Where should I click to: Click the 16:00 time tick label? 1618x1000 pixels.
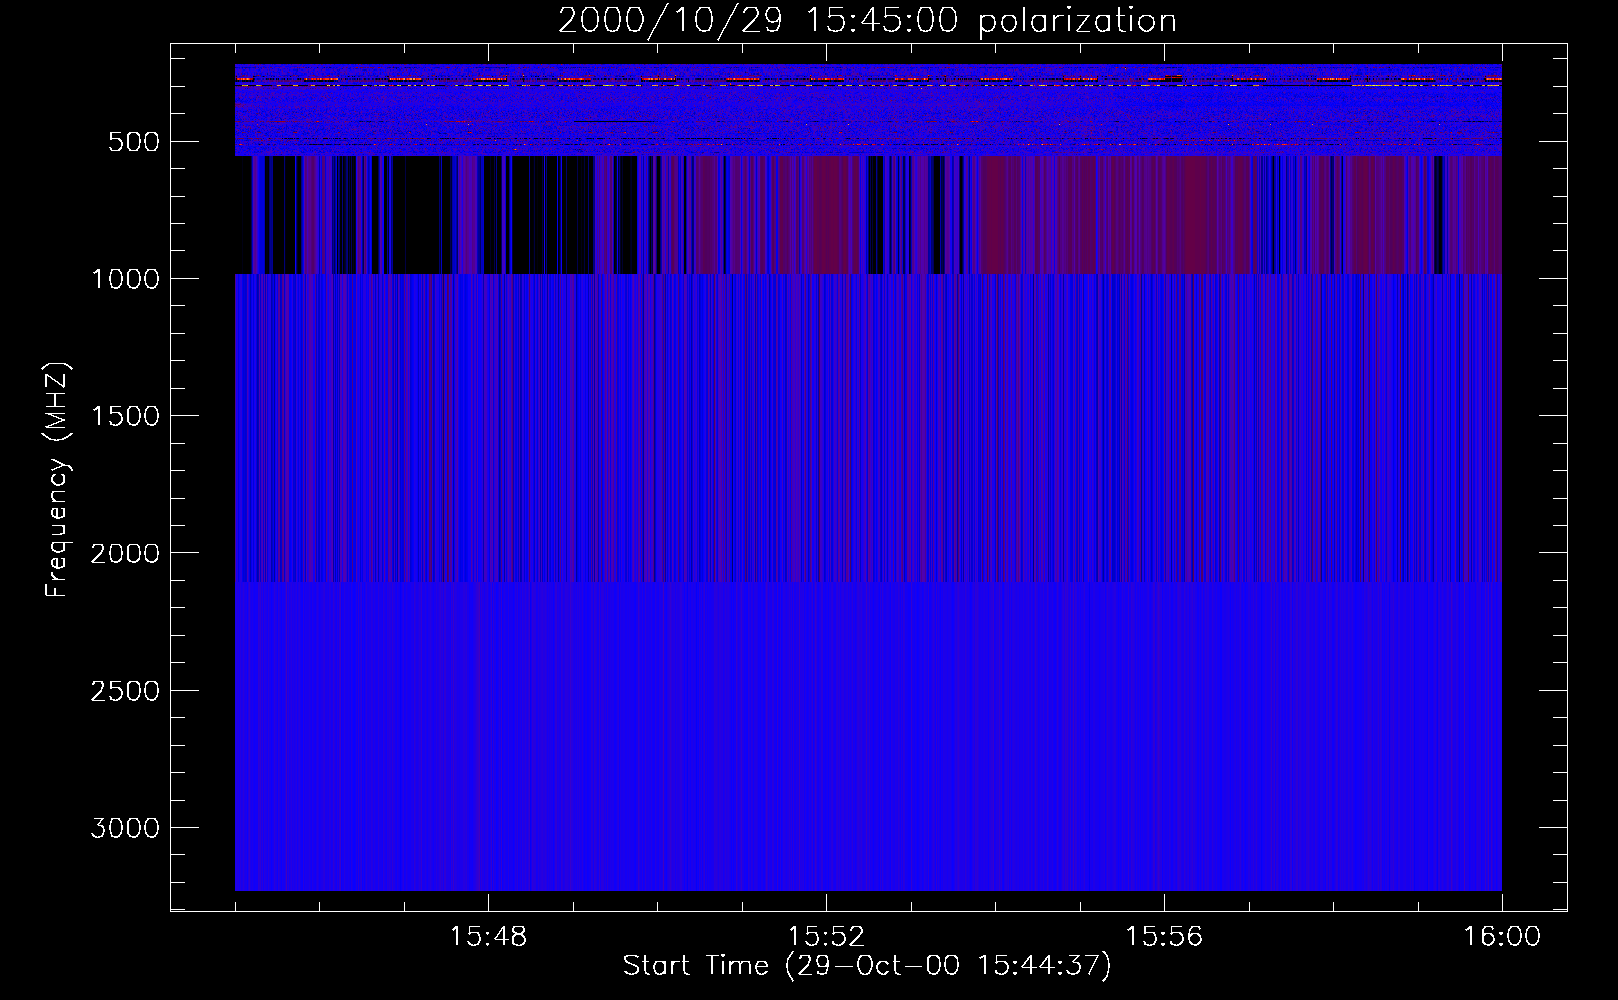coord(1502,937)
